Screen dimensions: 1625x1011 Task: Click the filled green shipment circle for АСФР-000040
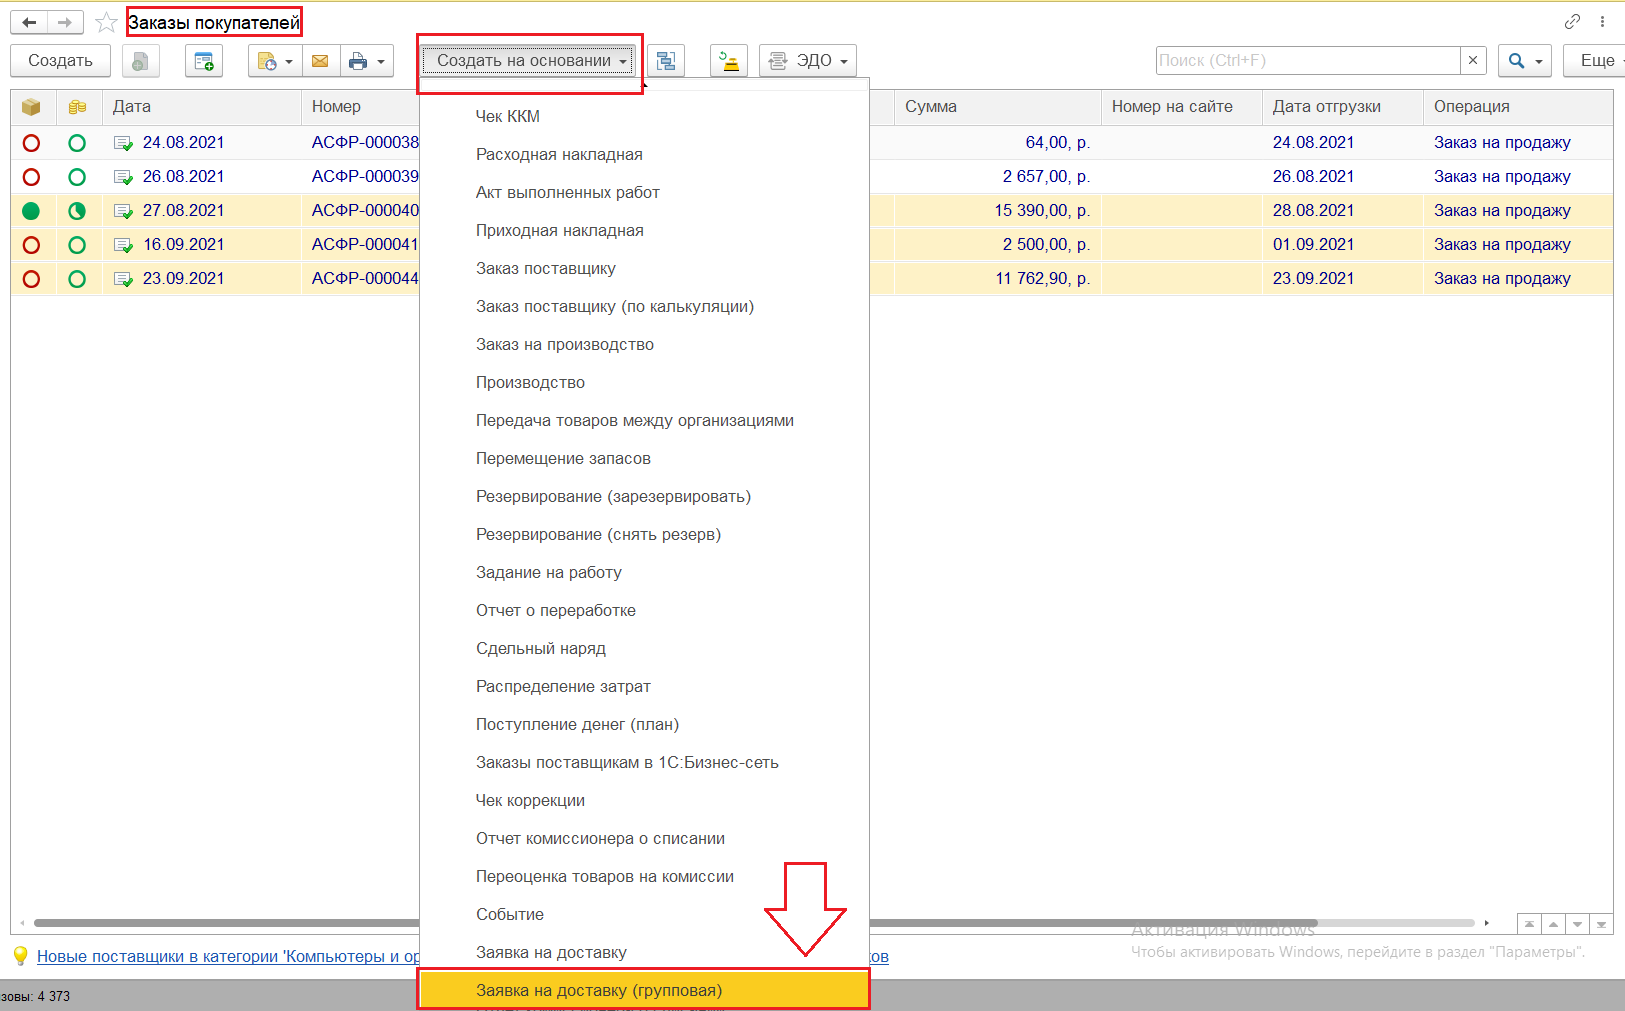point(31,211)
